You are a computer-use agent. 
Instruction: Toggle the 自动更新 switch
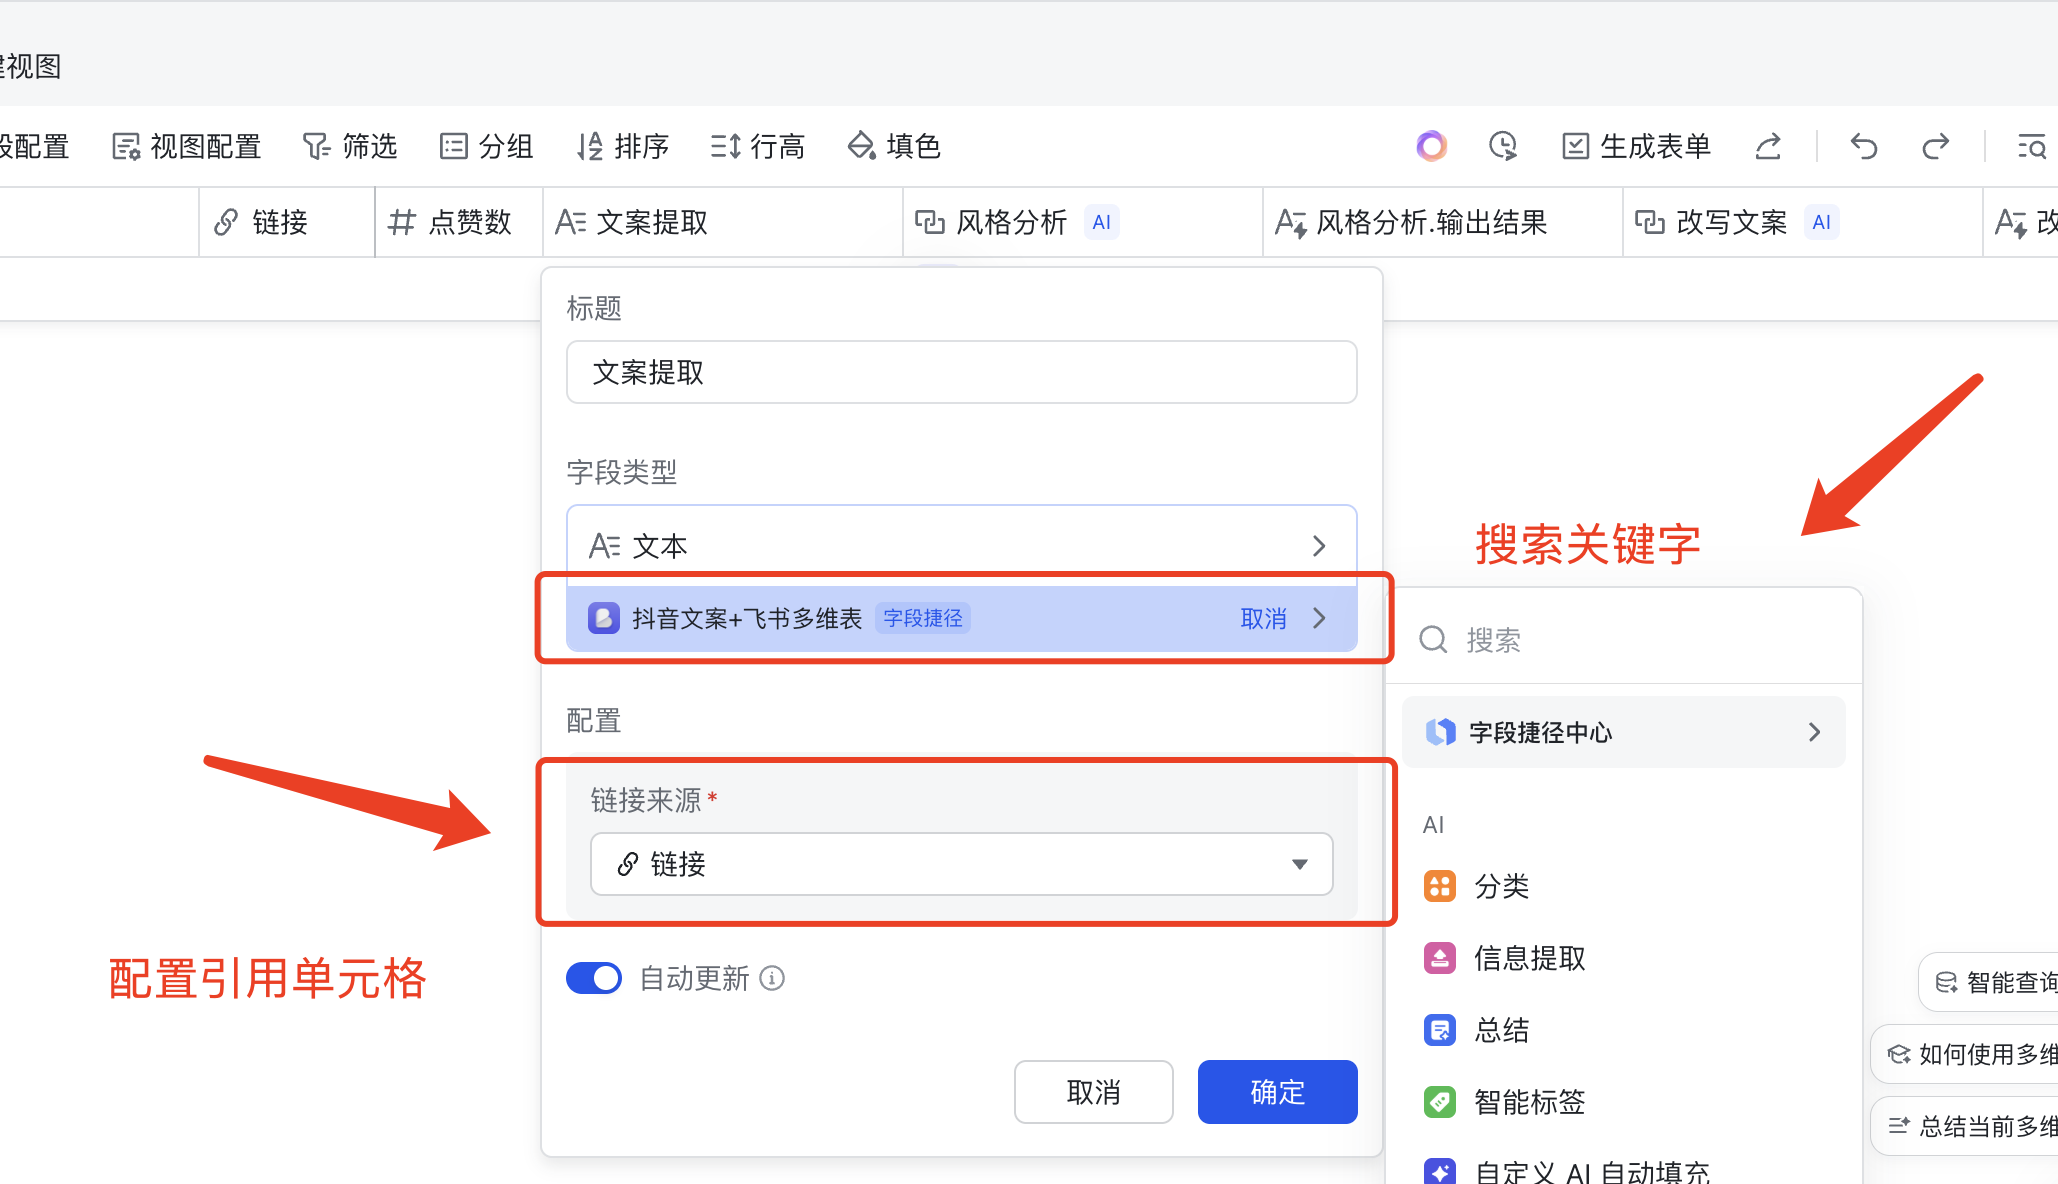coord(594,978)
